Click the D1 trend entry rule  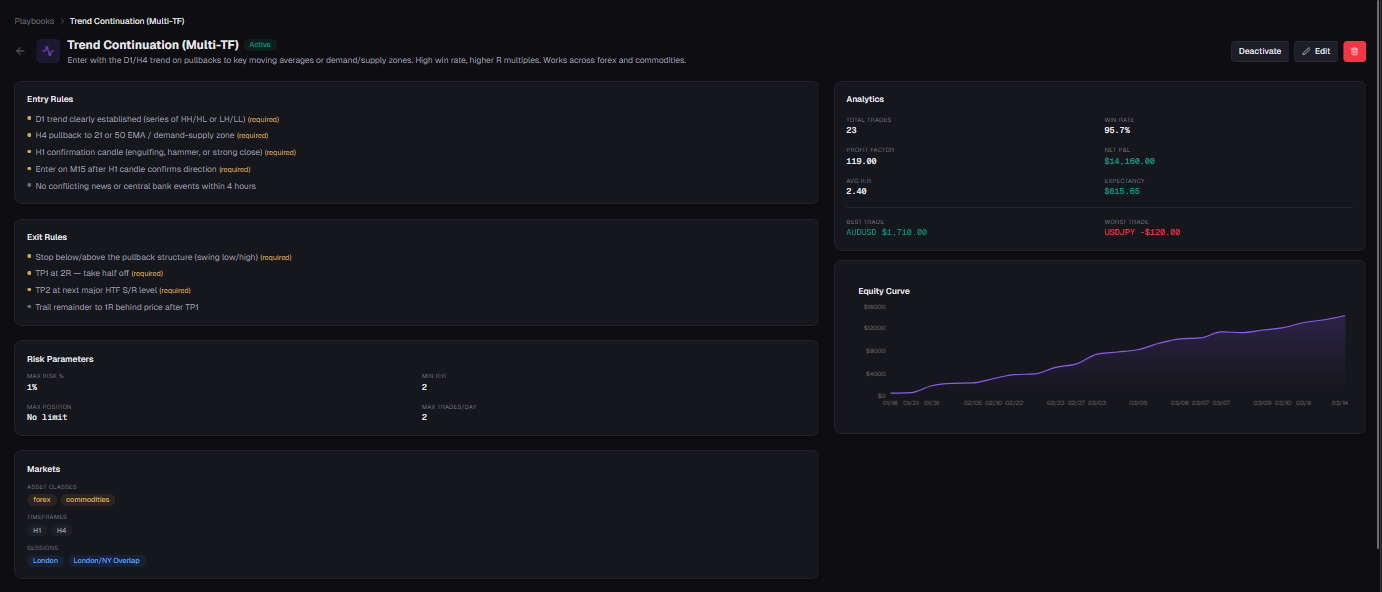tap(140, 119)
